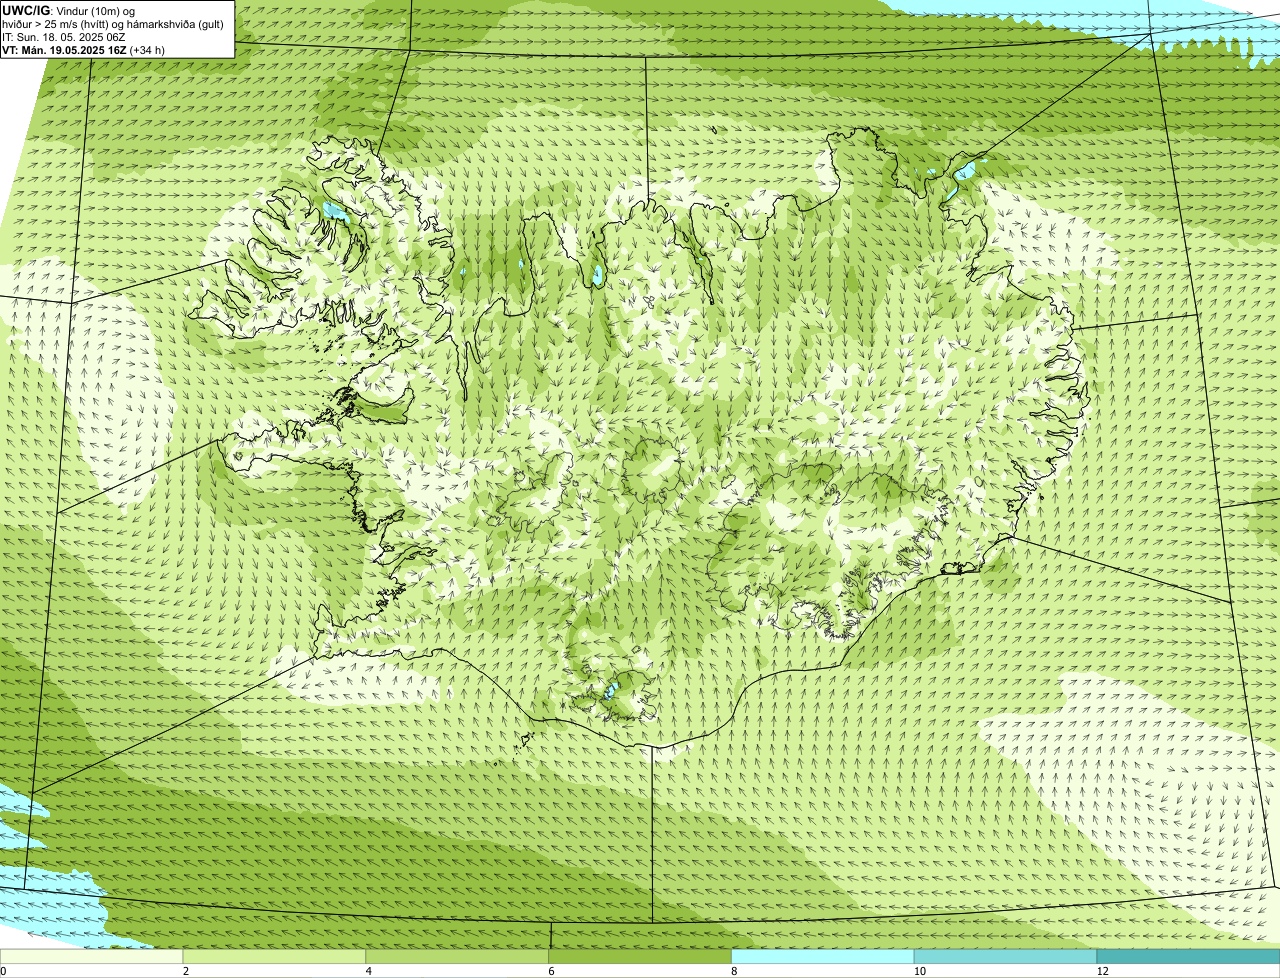Screen dimensions: 1280x978
Task: Click the "VT: Mán. 19.05.2025 16Z" valid time line
Action: [84, 50]
